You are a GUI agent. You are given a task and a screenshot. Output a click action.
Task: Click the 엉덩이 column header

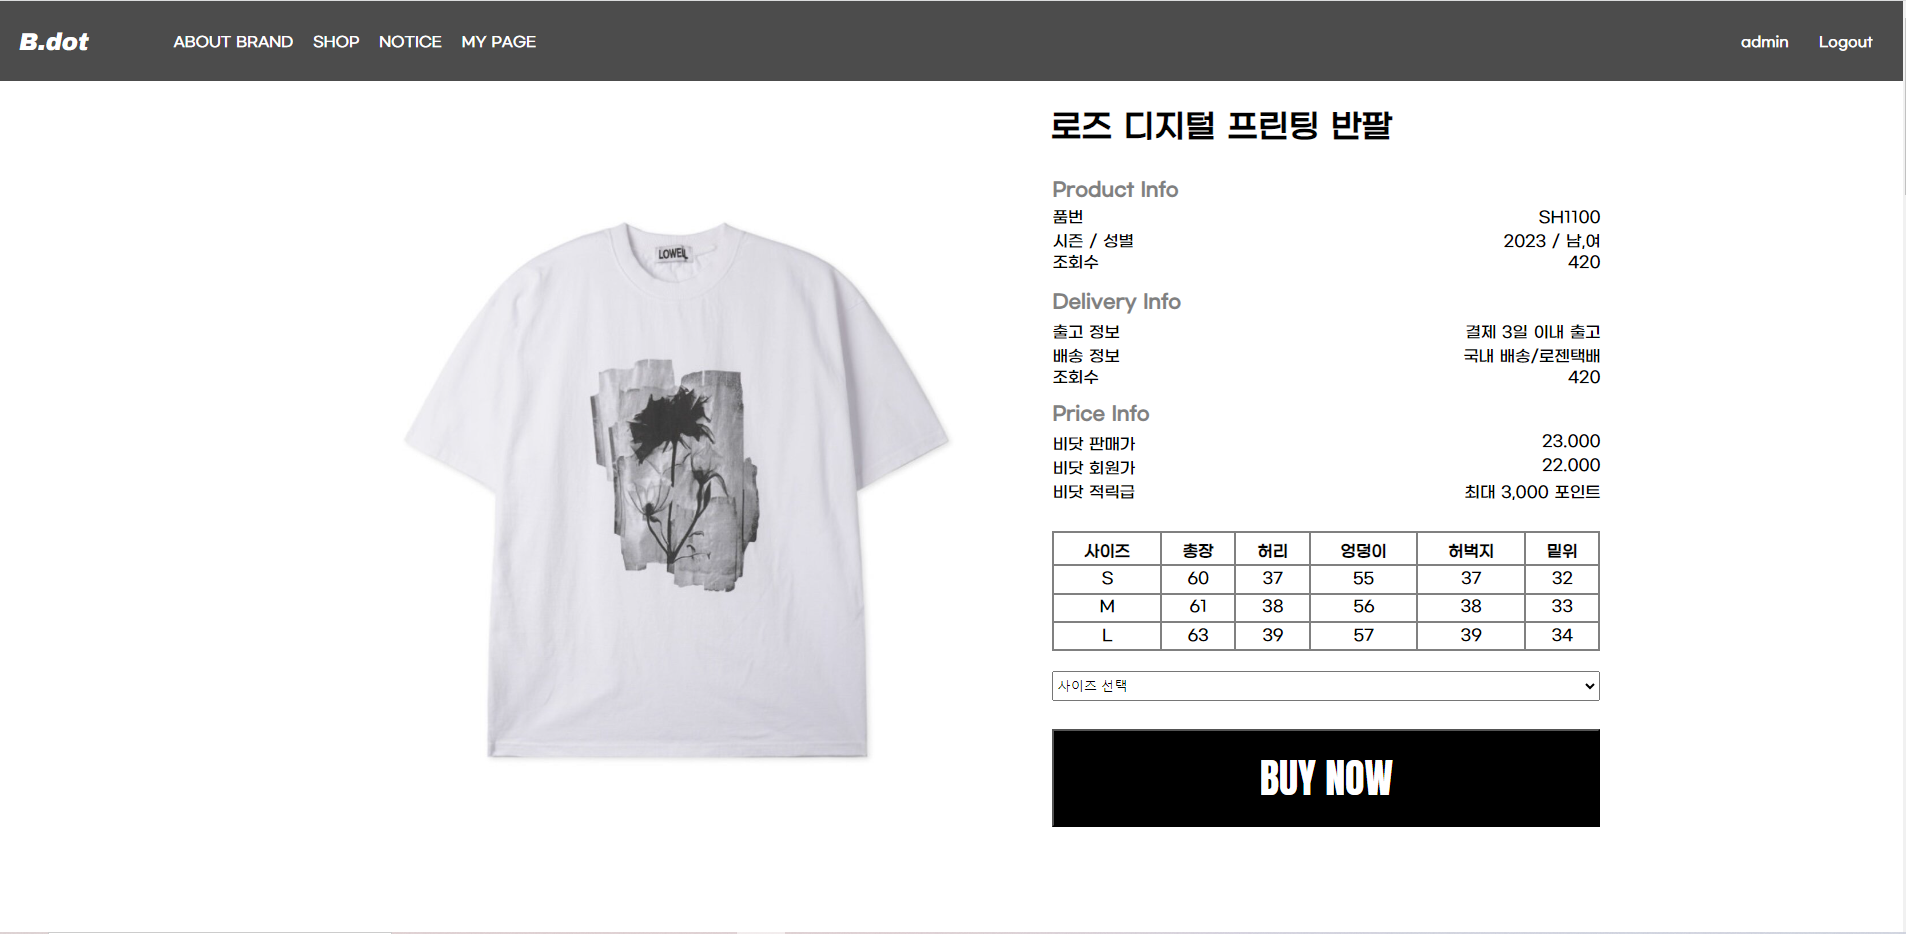click(x=1363, y=550)
